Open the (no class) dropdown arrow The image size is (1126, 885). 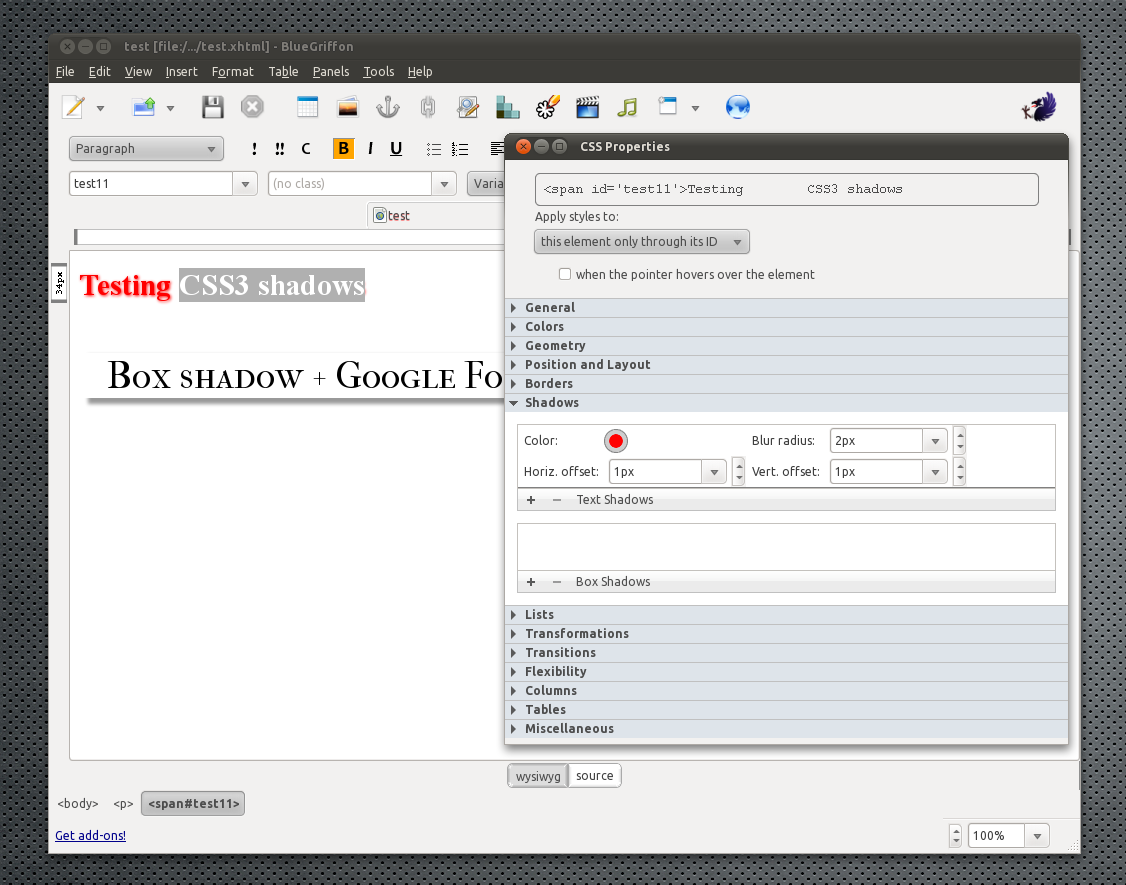click(444, 184)
